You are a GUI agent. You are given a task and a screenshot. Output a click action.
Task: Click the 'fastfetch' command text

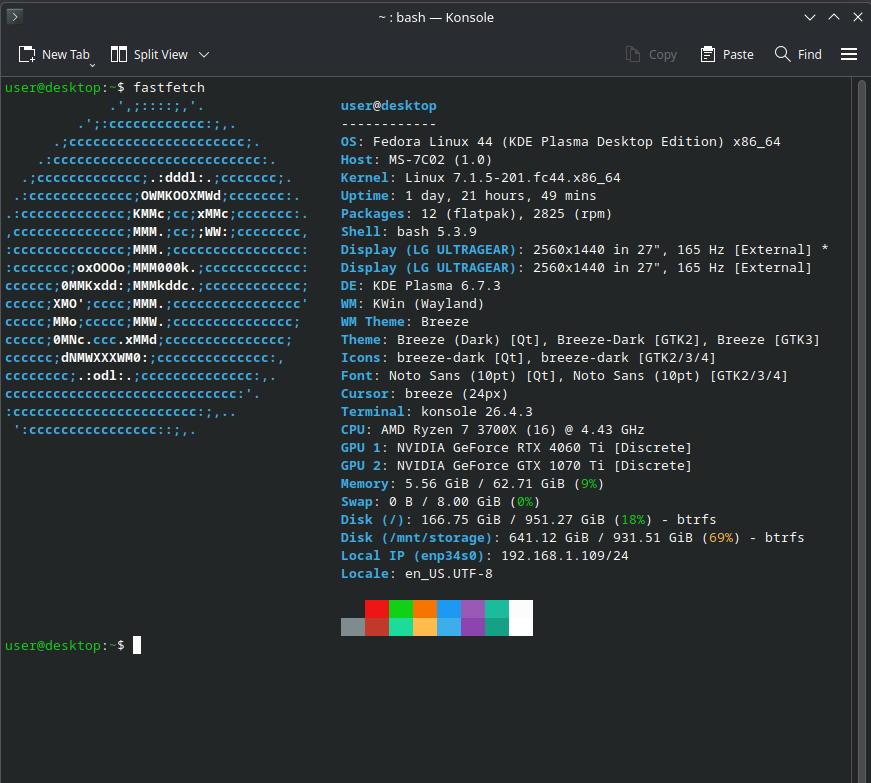click(169, 88)
